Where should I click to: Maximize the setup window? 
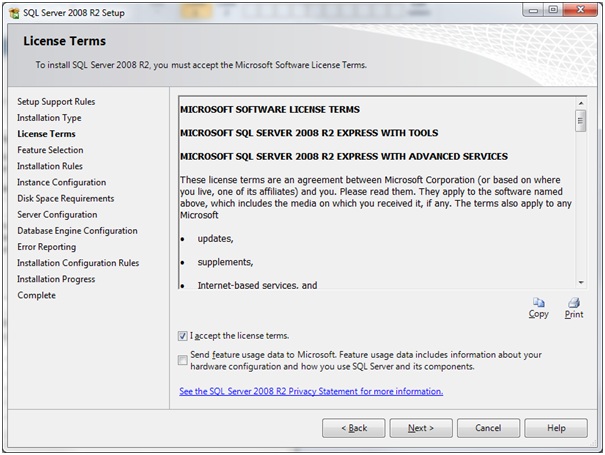coord(553,10)
